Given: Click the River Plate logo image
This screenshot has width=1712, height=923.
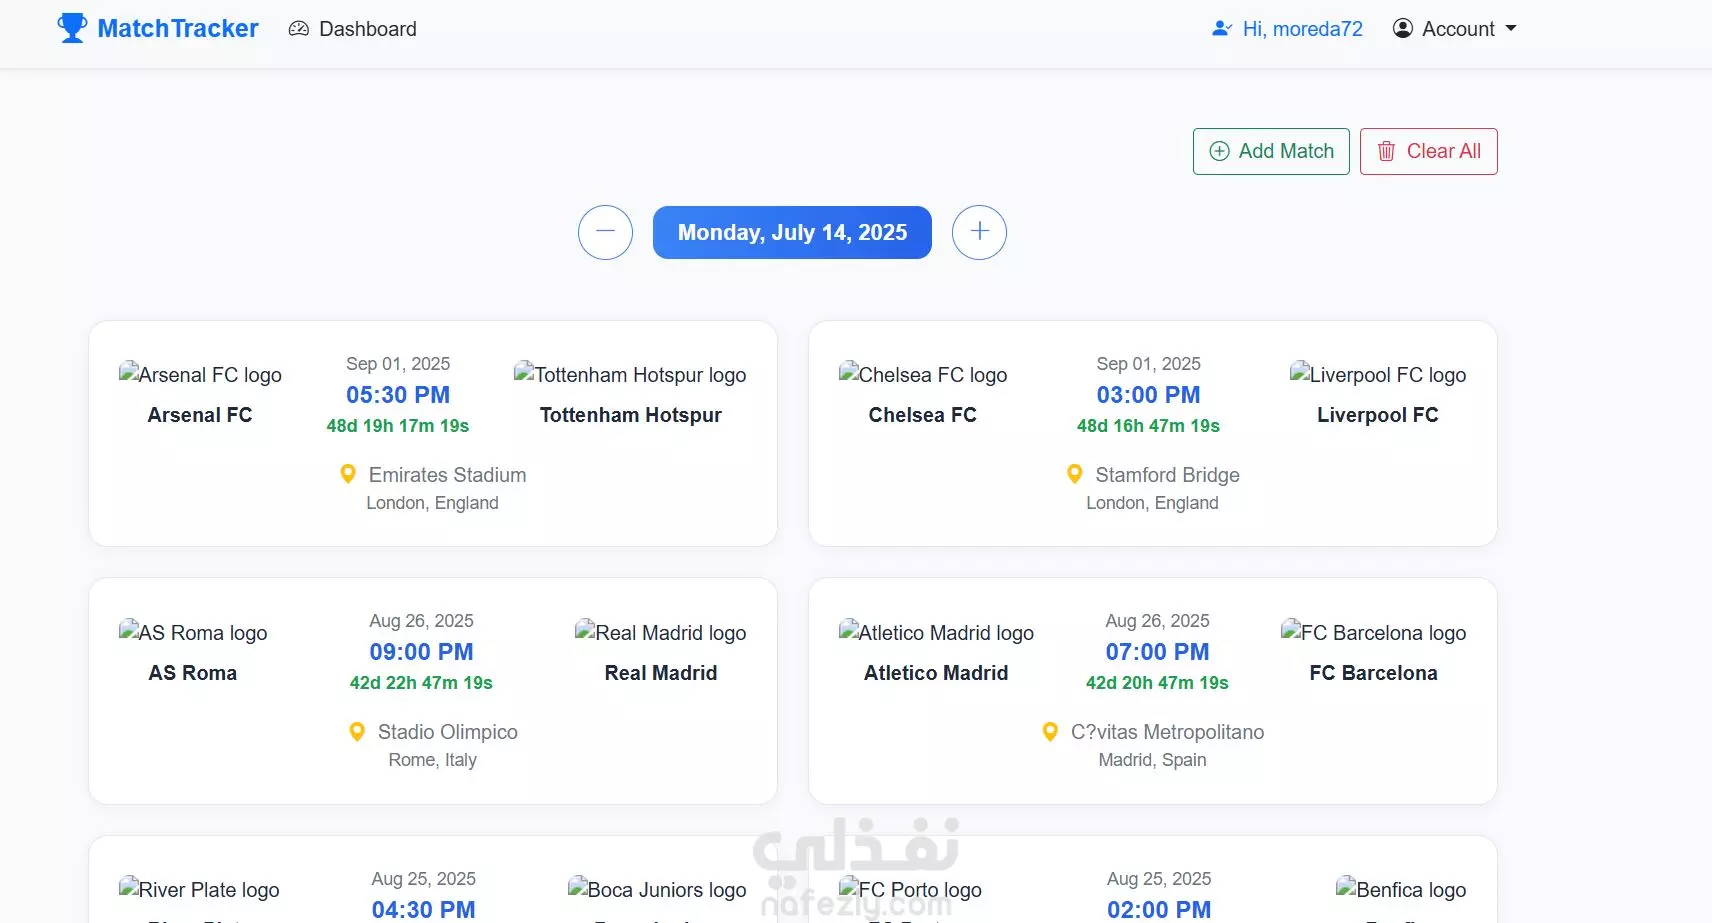Looking at the screenshot, I should (x=199, y=890).
